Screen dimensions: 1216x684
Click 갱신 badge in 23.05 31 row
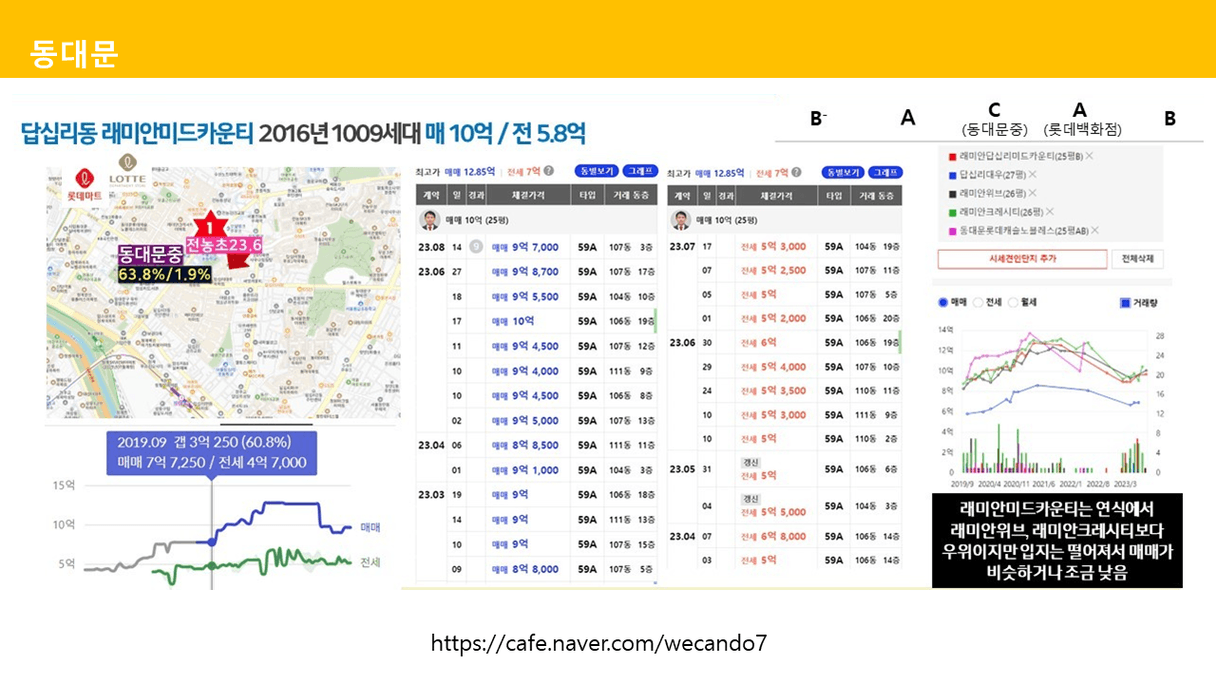[750, 462]
